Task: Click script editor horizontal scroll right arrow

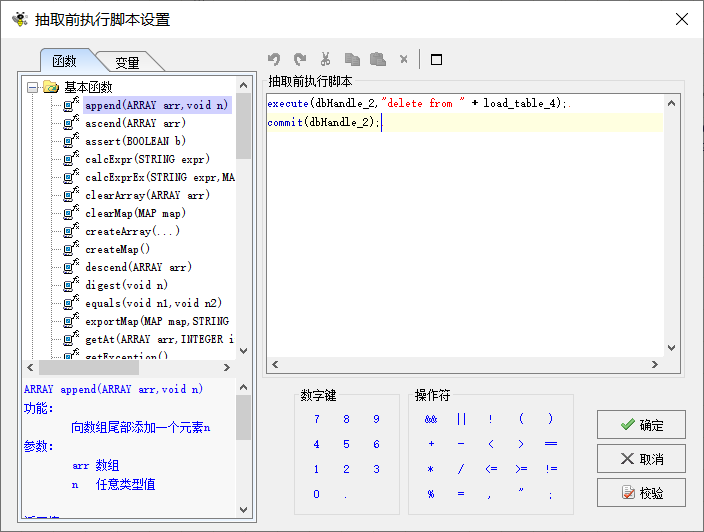Action: point(655,364)
